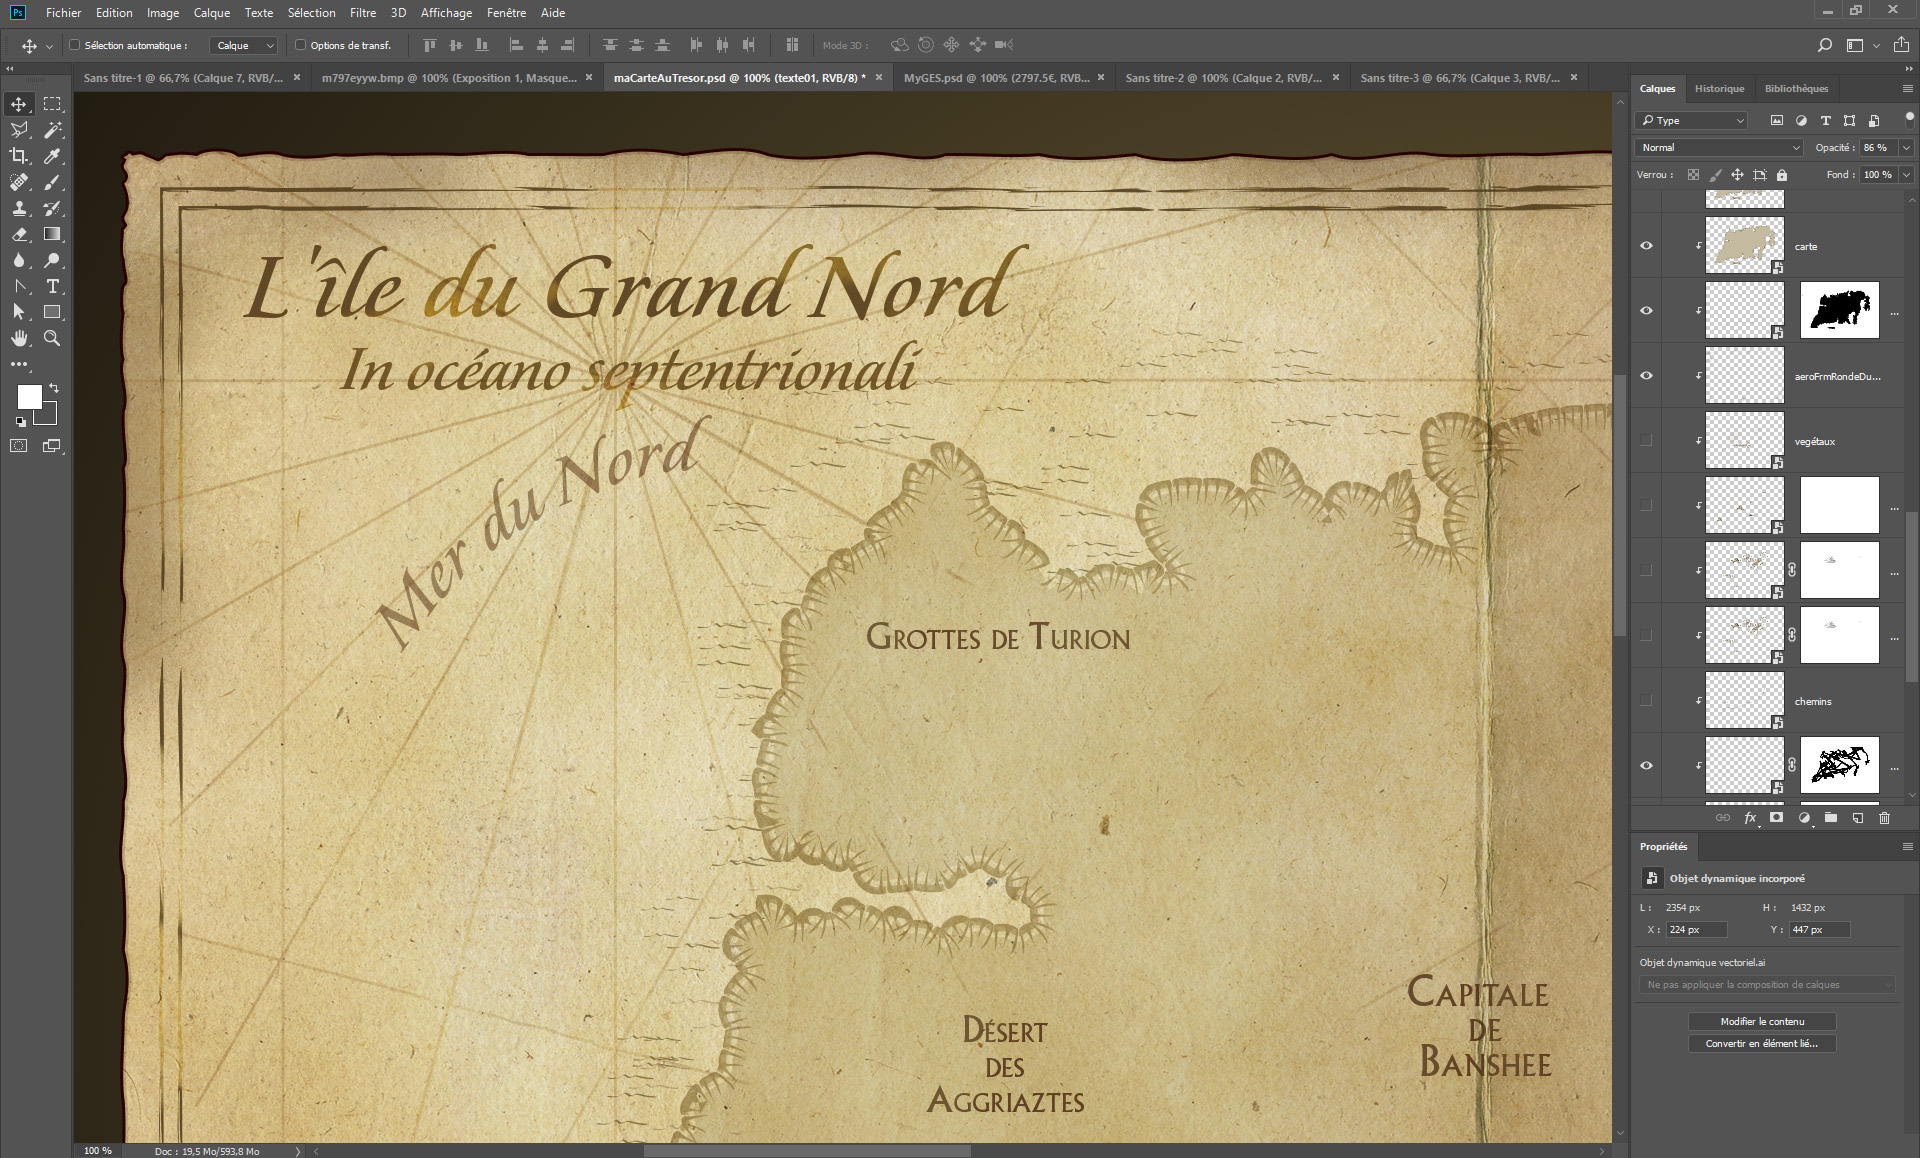Hide the carte layer
This screenshot has width=1920, height=1158.
tap(1646, 246)
